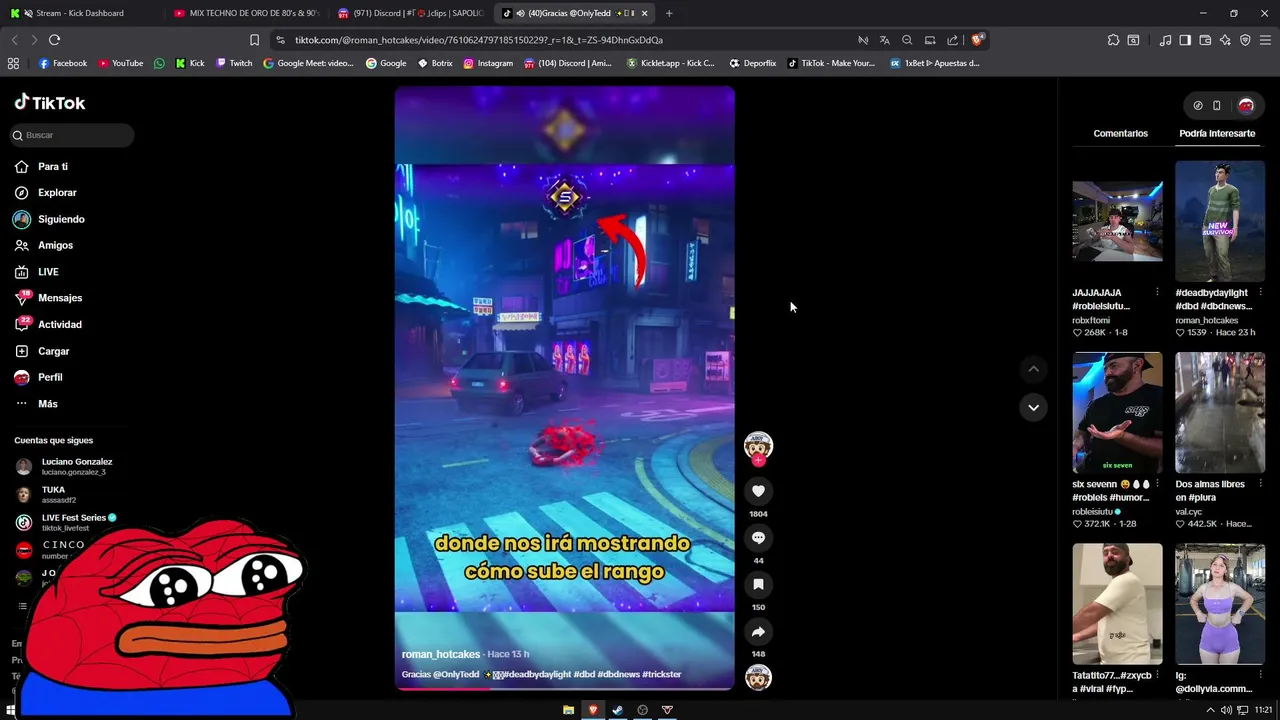
Task: Open the New Survivor video thumbnail
Action: [x=1219, y=221]
